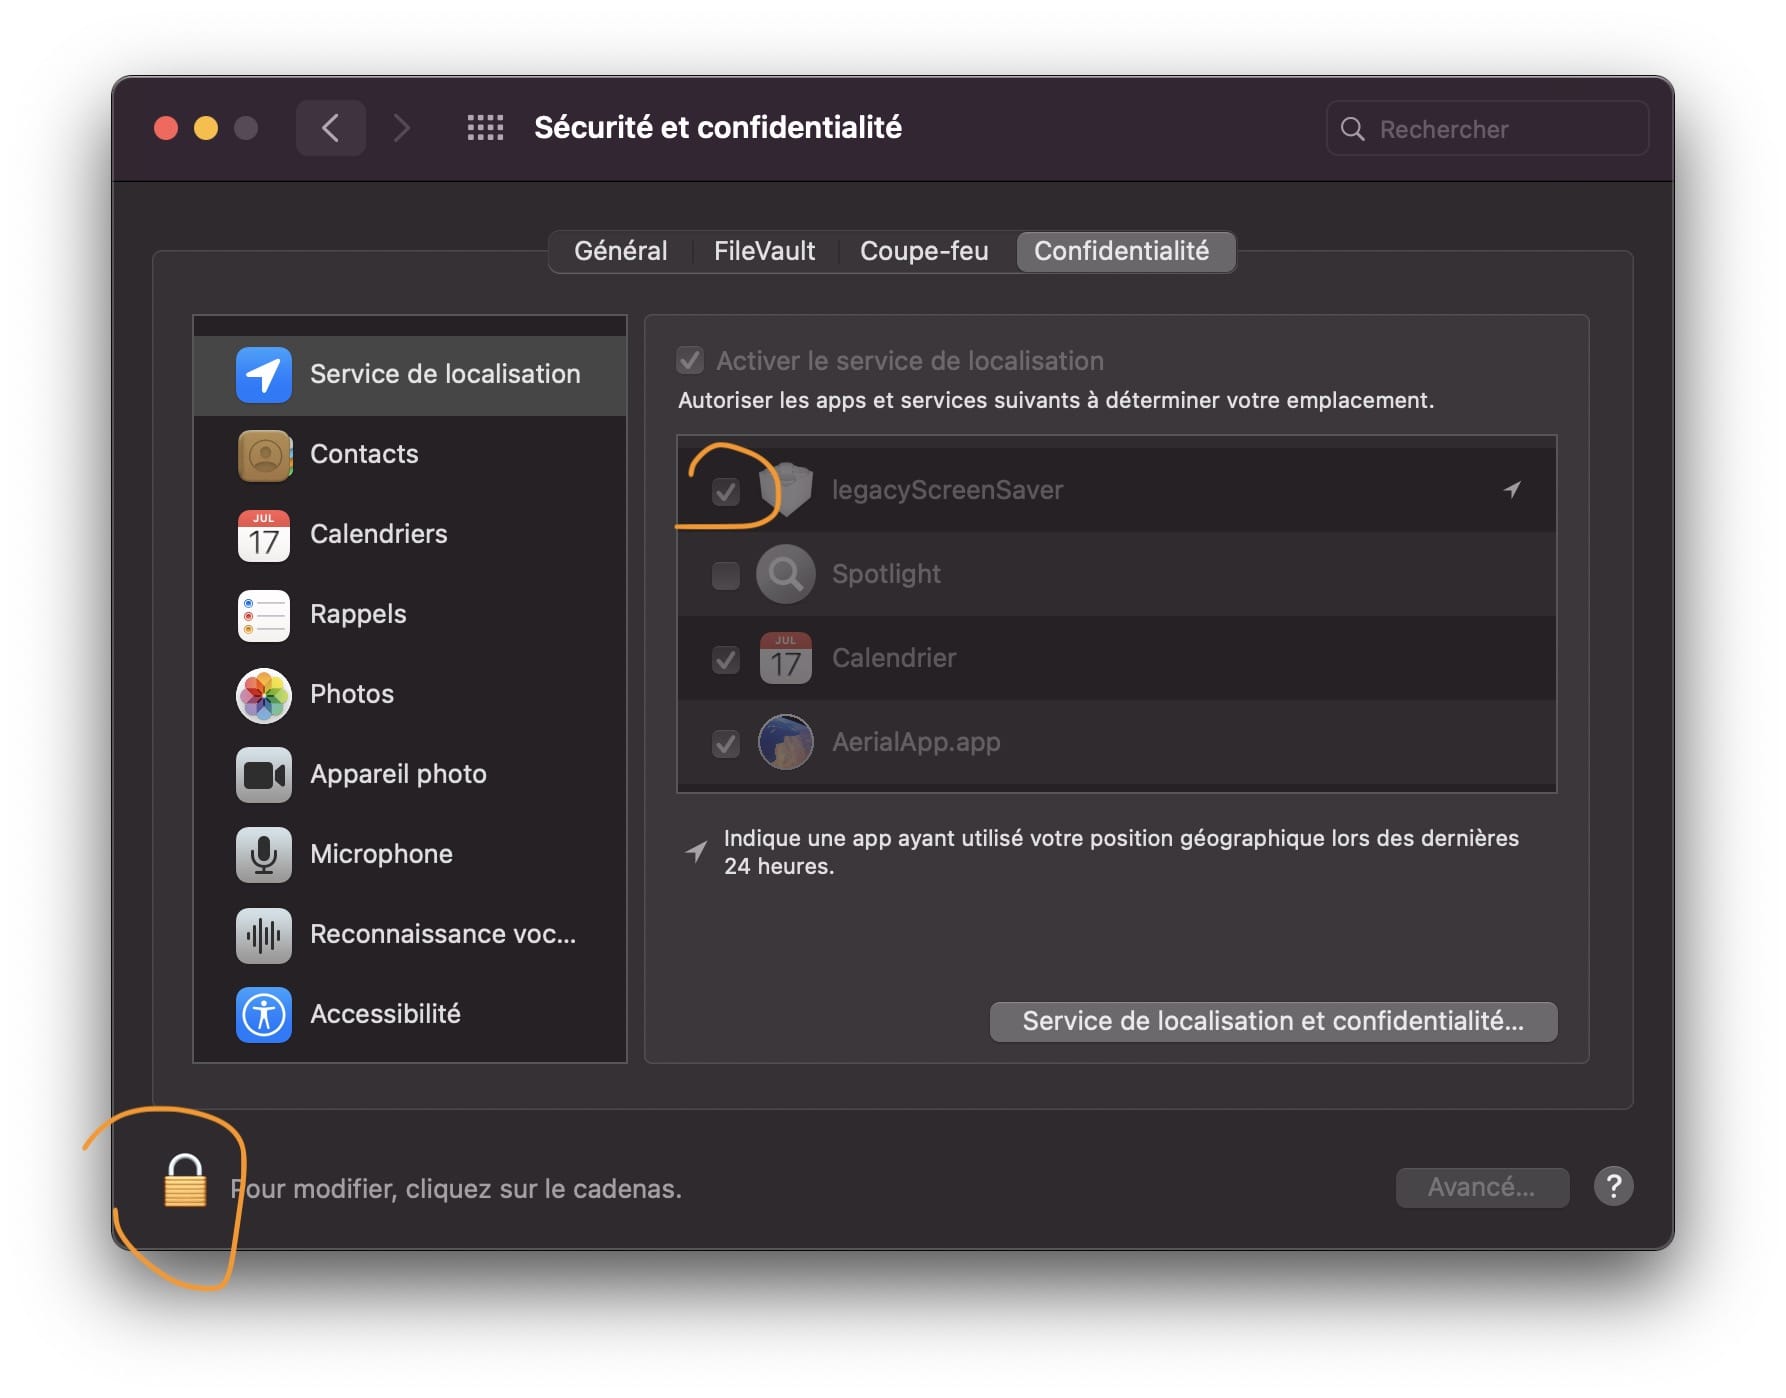This screenshot has width=1786, height=1398.
Task: Click the Accessibilité icon
Action: (264, 1015)
